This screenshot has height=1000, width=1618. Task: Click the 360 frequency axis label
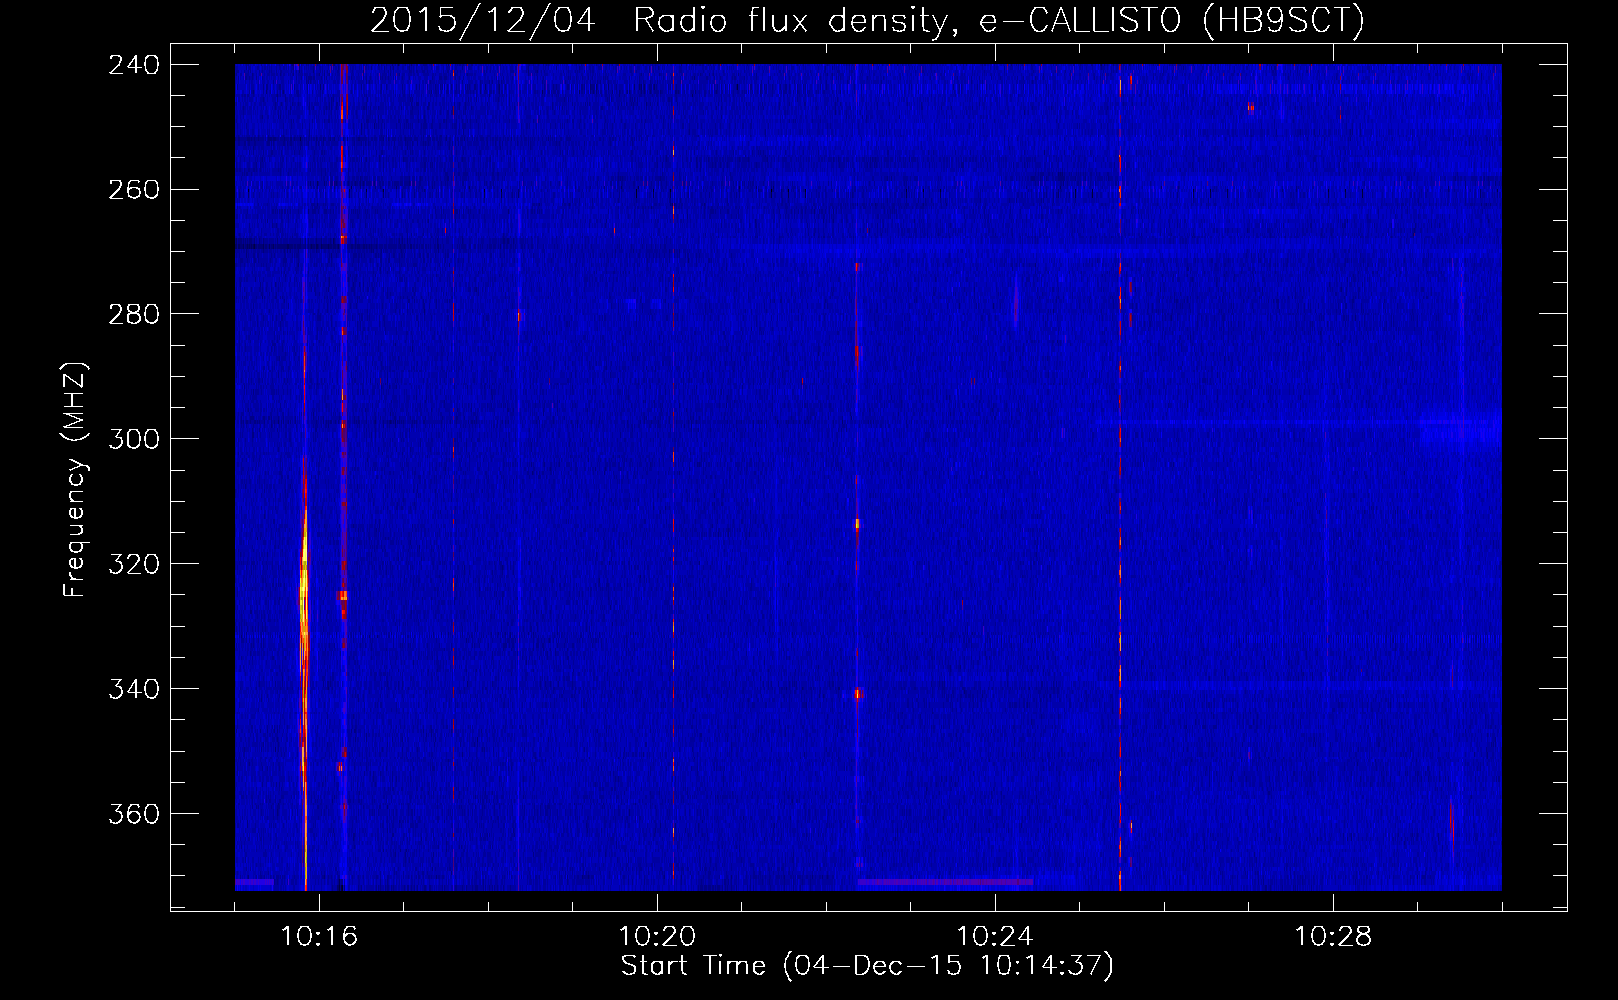(134, 814)
